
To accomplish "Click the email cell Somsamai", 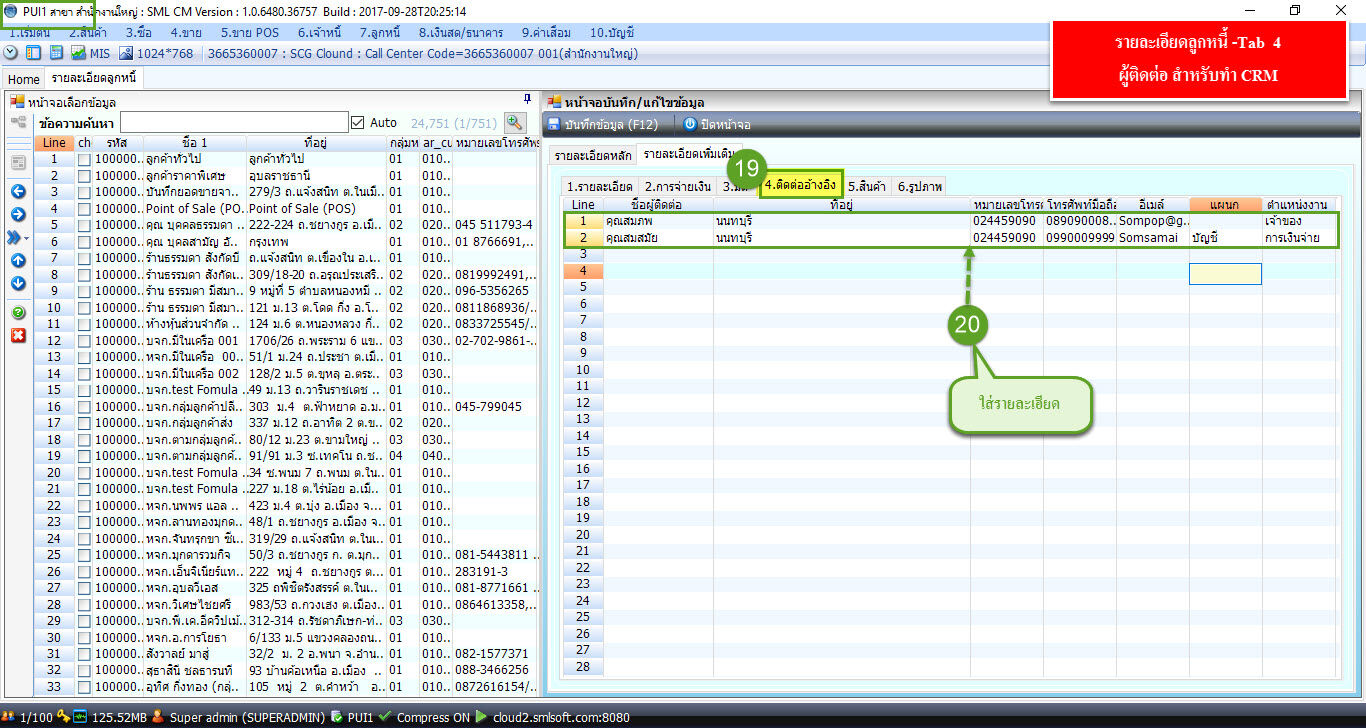I will click(1152, 238).
